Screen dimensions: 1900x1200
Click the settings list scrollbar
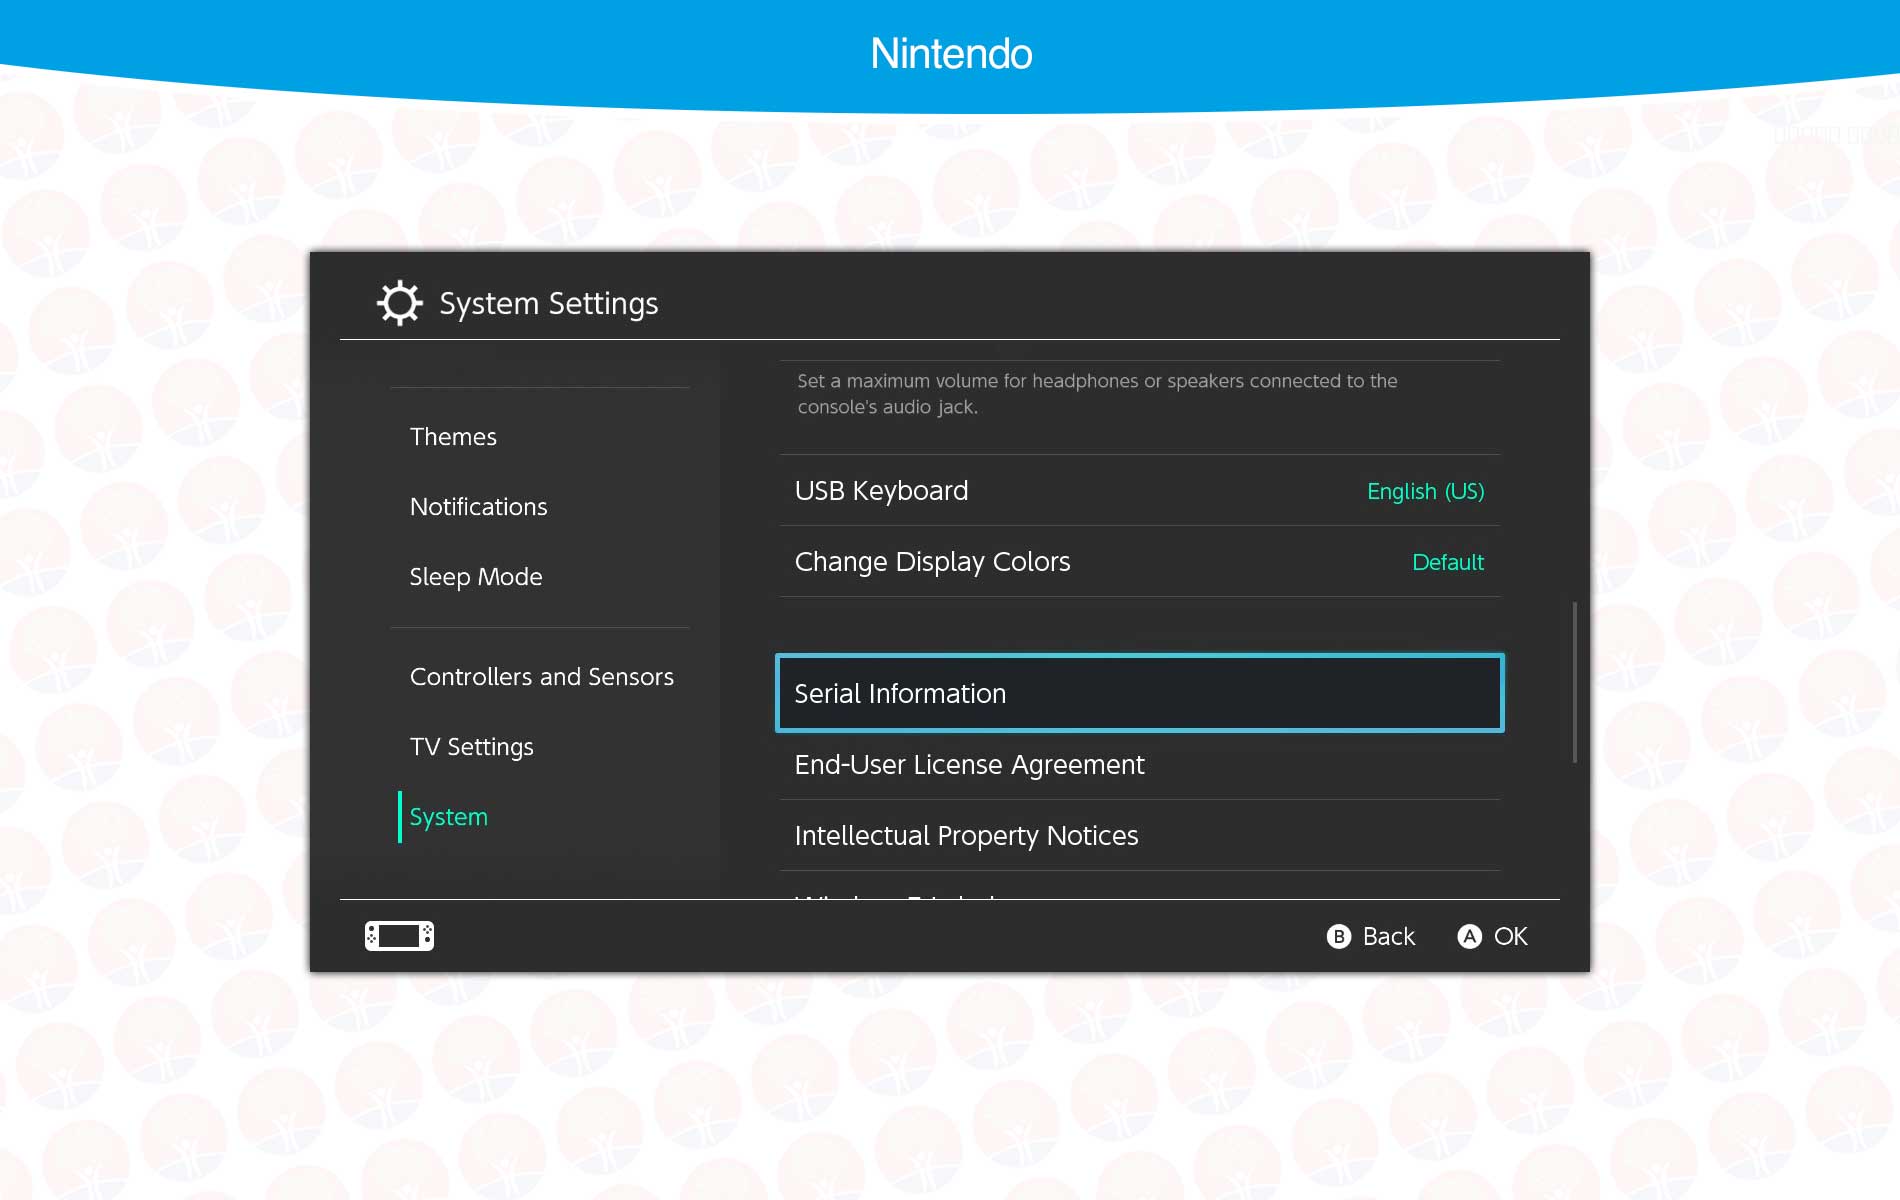point(1575,682)
